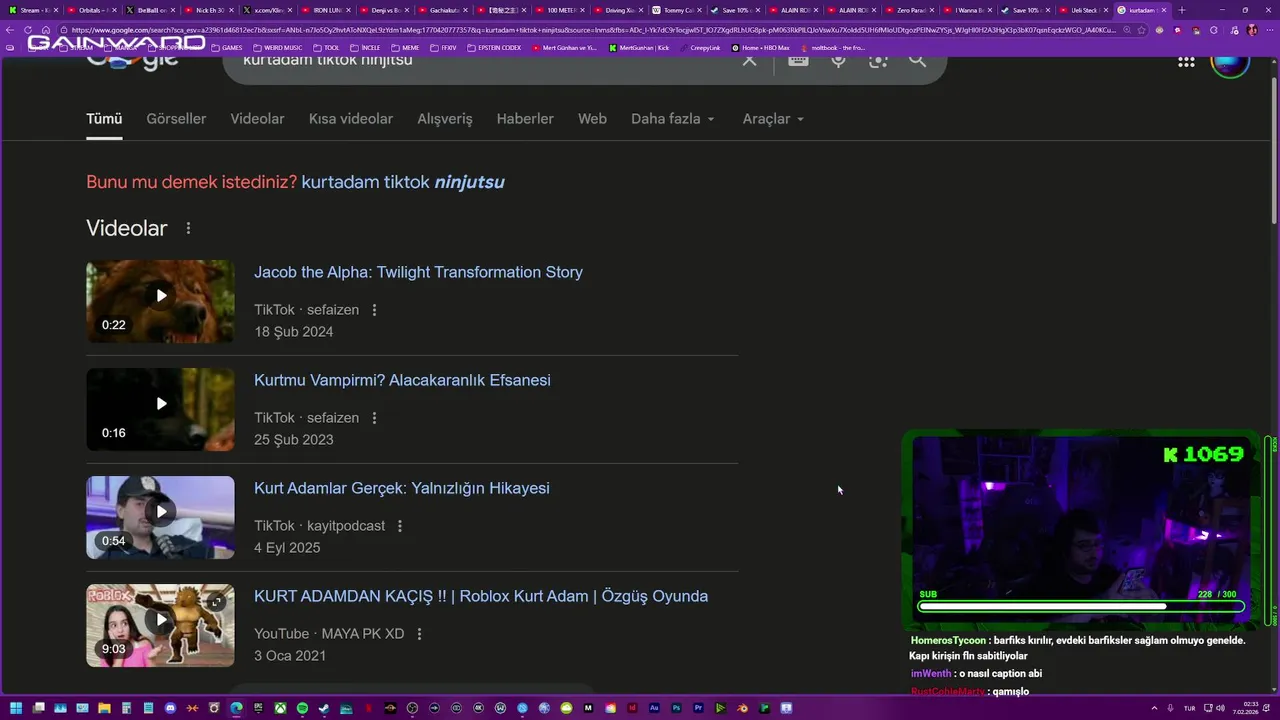Click the date 4 Eyl 2025

pyautogui.click(x=287, y=548)
